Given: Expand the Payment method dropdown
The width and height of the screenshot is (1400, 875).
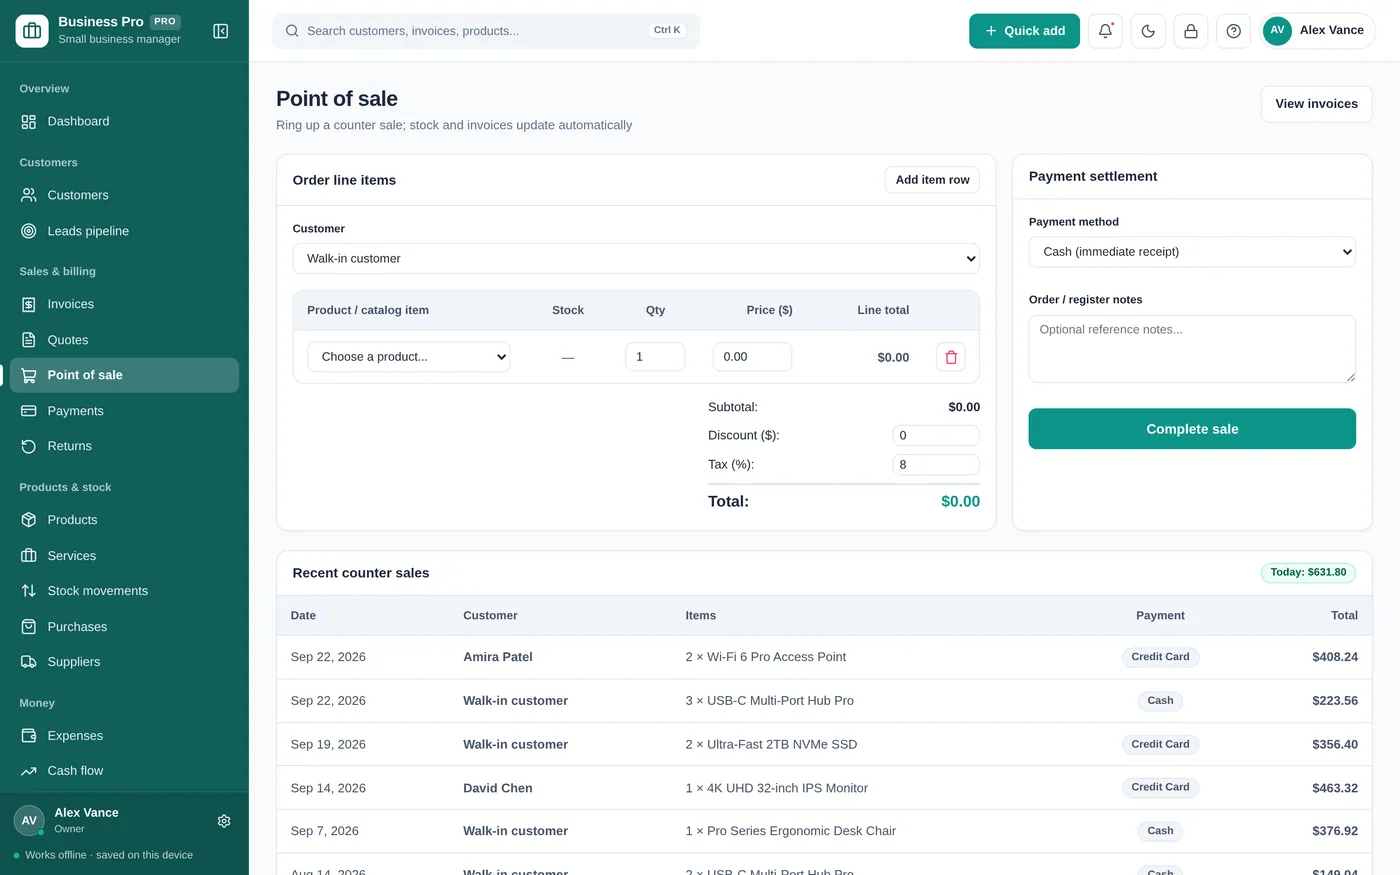Looking at the screenshot, I should [x=1192, y=252].
